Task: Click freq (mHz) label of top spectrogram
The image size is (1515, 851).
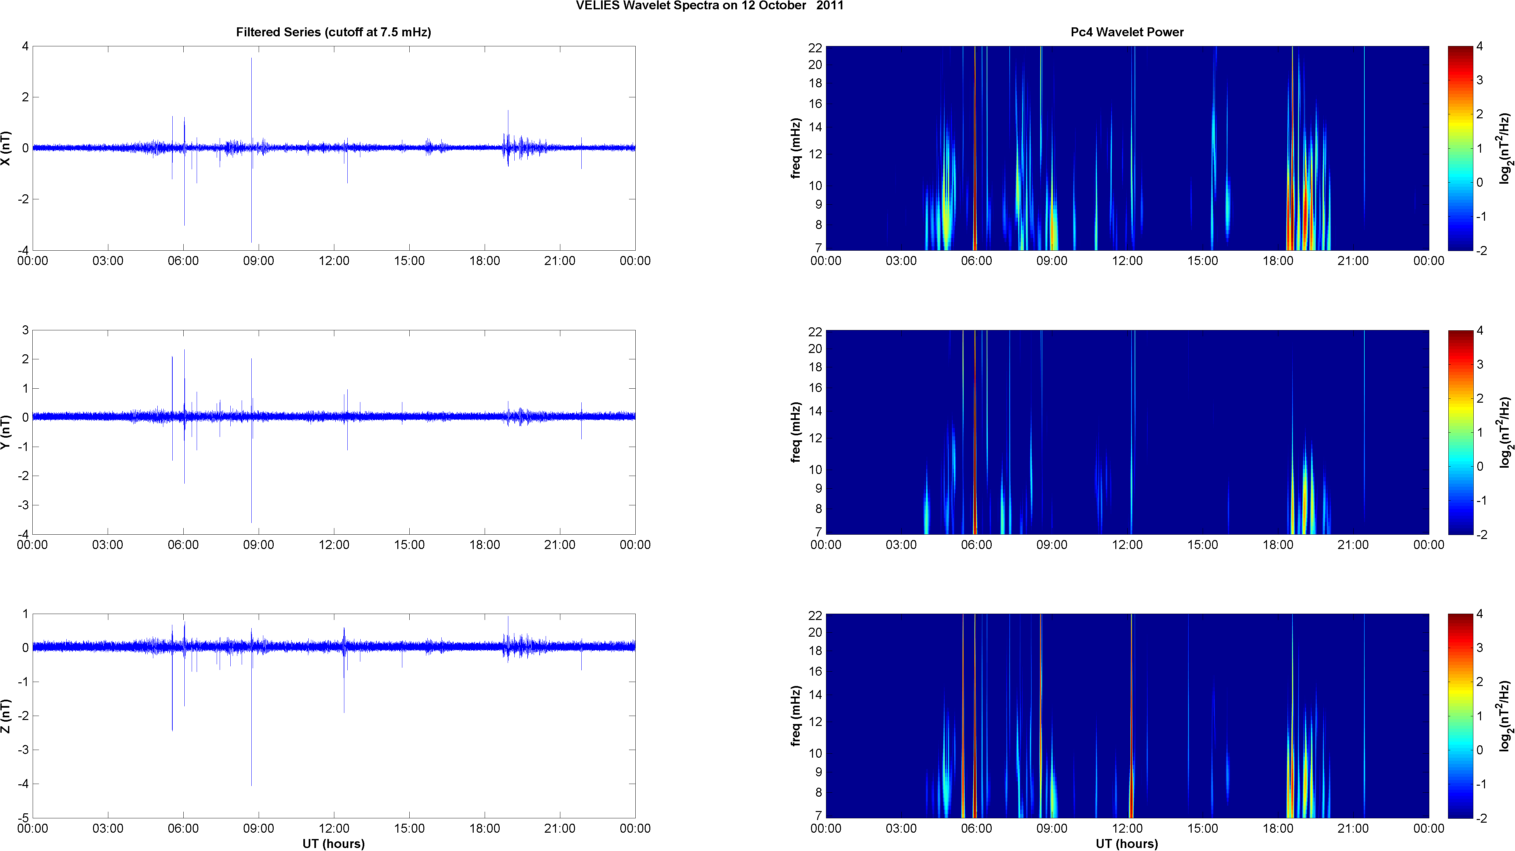Action: point(796,148)
